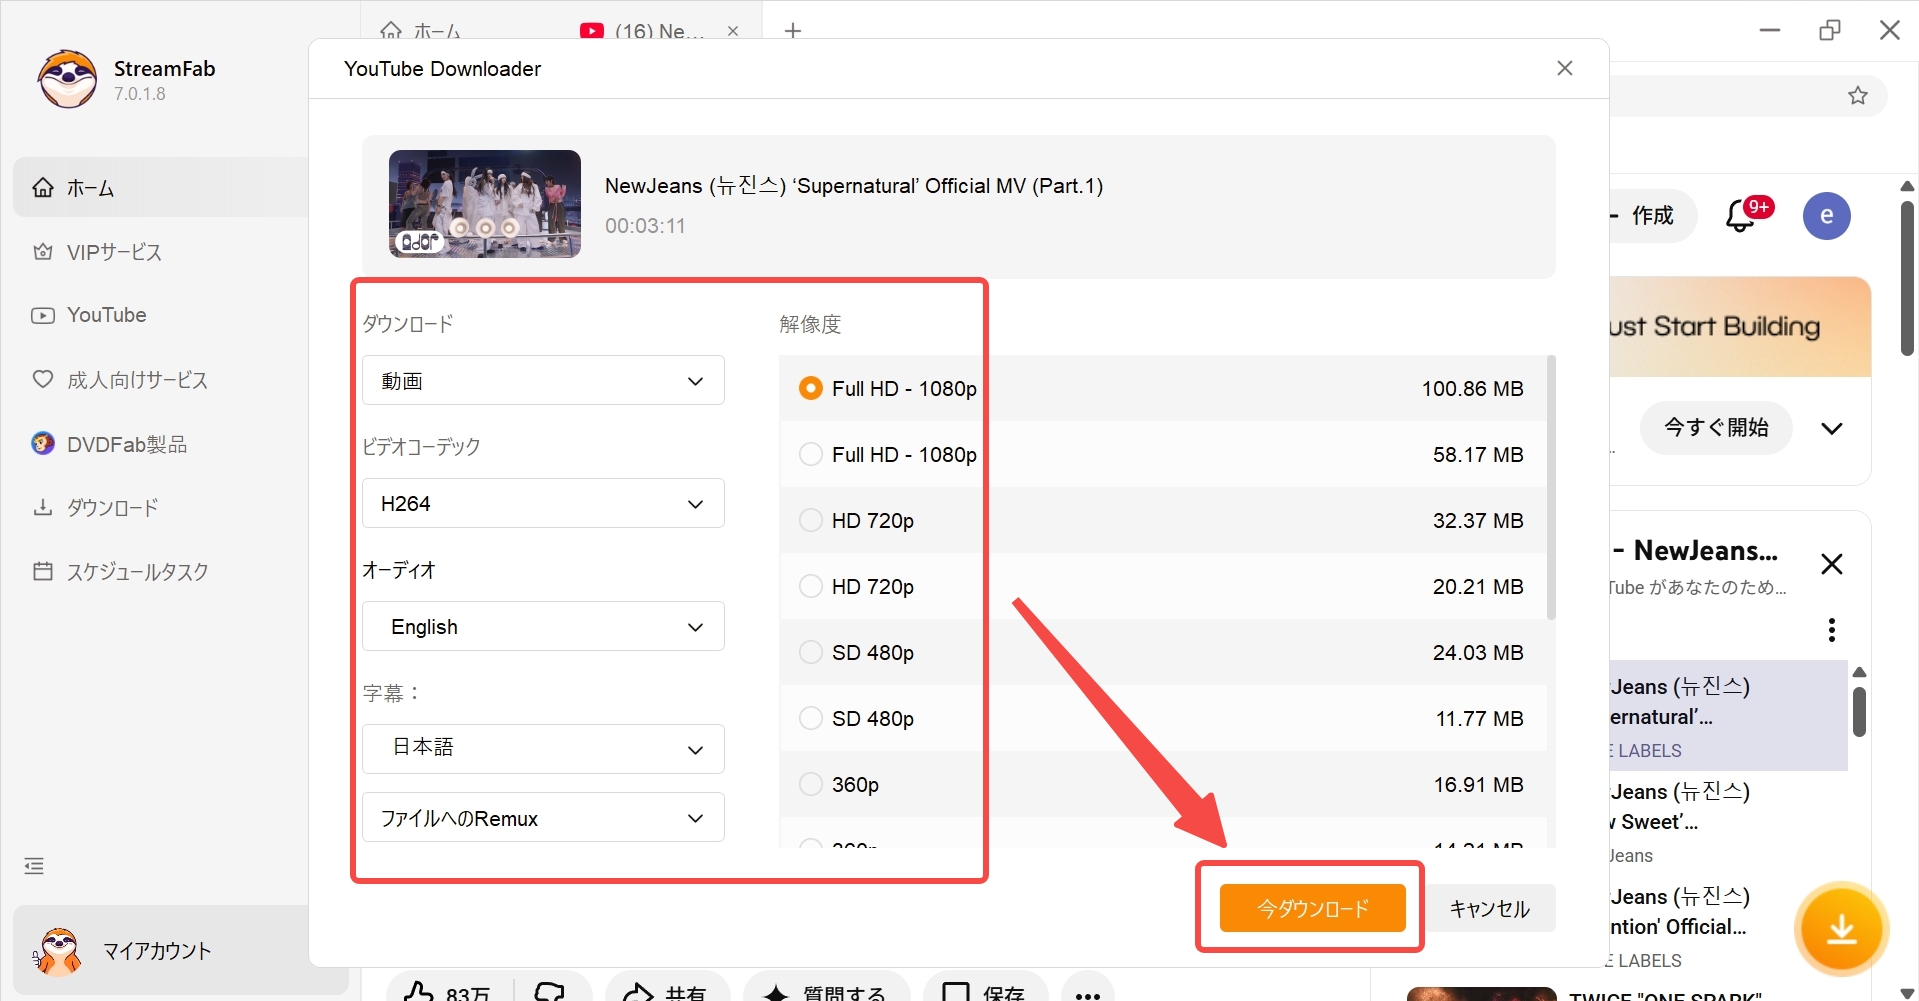Image resolution: width=1919 pixels, height=1001 pixels.
Task: Close the YouTube Downloader dialog
Action: click(1565, 68)
